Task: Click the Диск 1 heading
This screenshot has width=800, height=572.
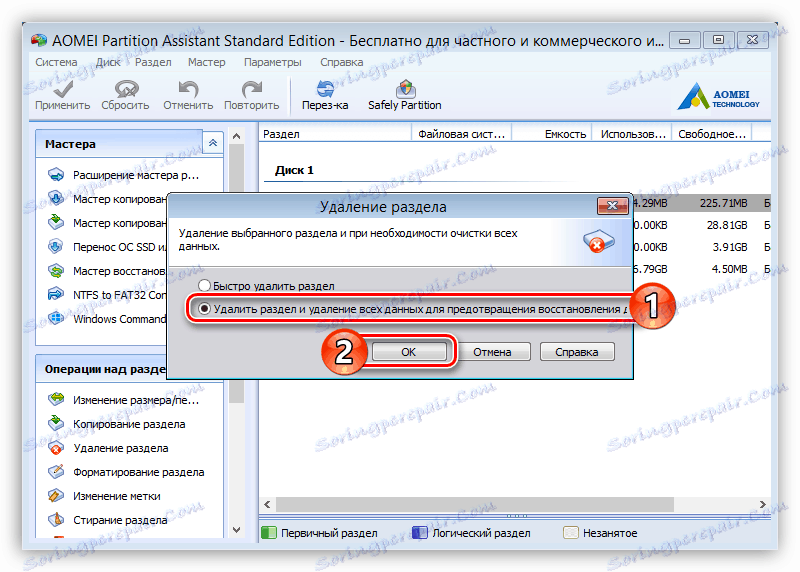Action: point(294,170)
